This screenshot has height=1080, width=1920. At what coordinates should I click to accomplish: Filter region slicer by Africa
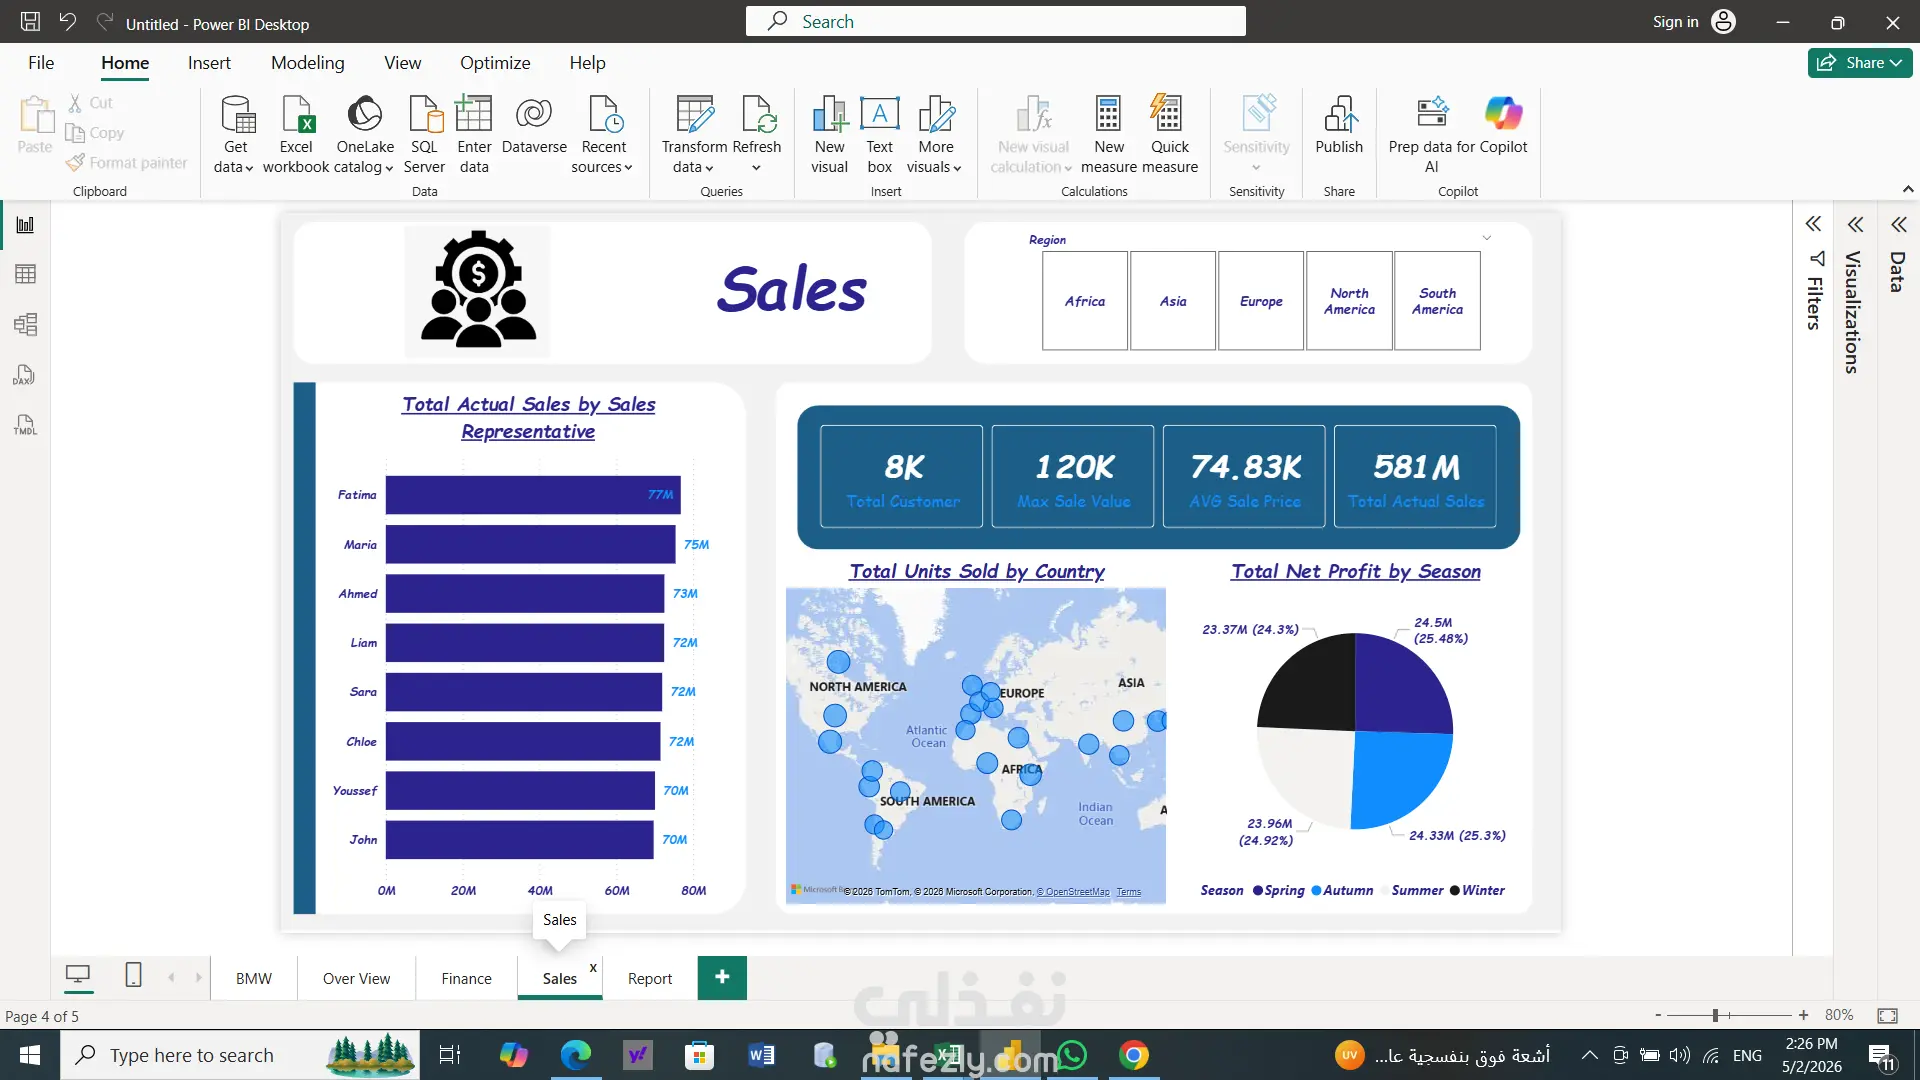point(1085,301)
